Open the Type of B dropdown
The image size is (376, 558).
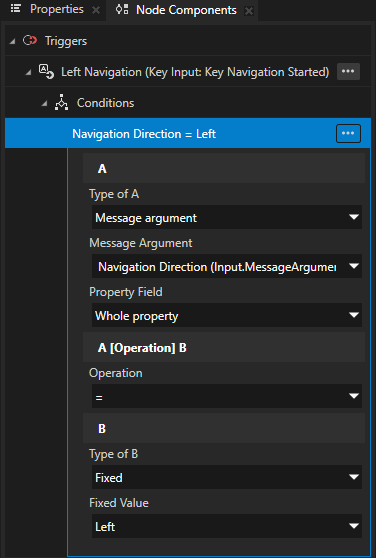pyautogui.click(x=227, y=477)
